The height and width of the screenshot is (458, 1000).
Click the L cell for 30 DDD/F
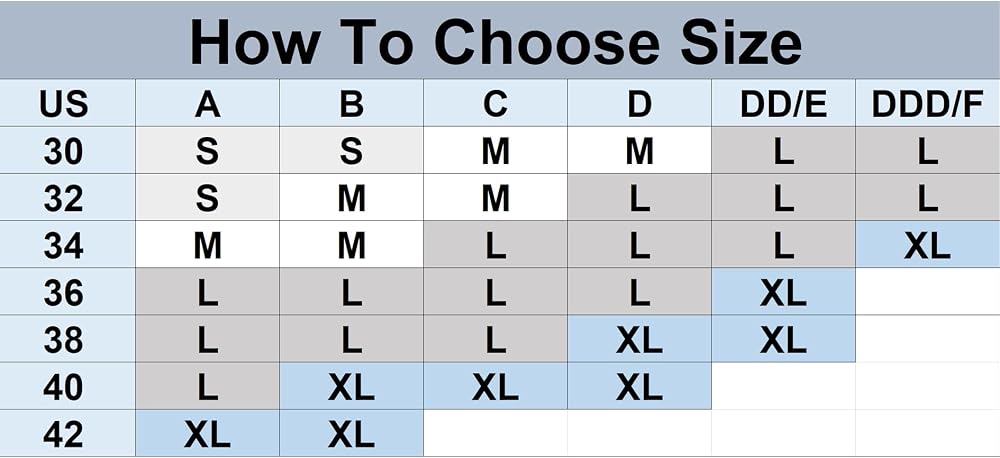pos(927,151)
